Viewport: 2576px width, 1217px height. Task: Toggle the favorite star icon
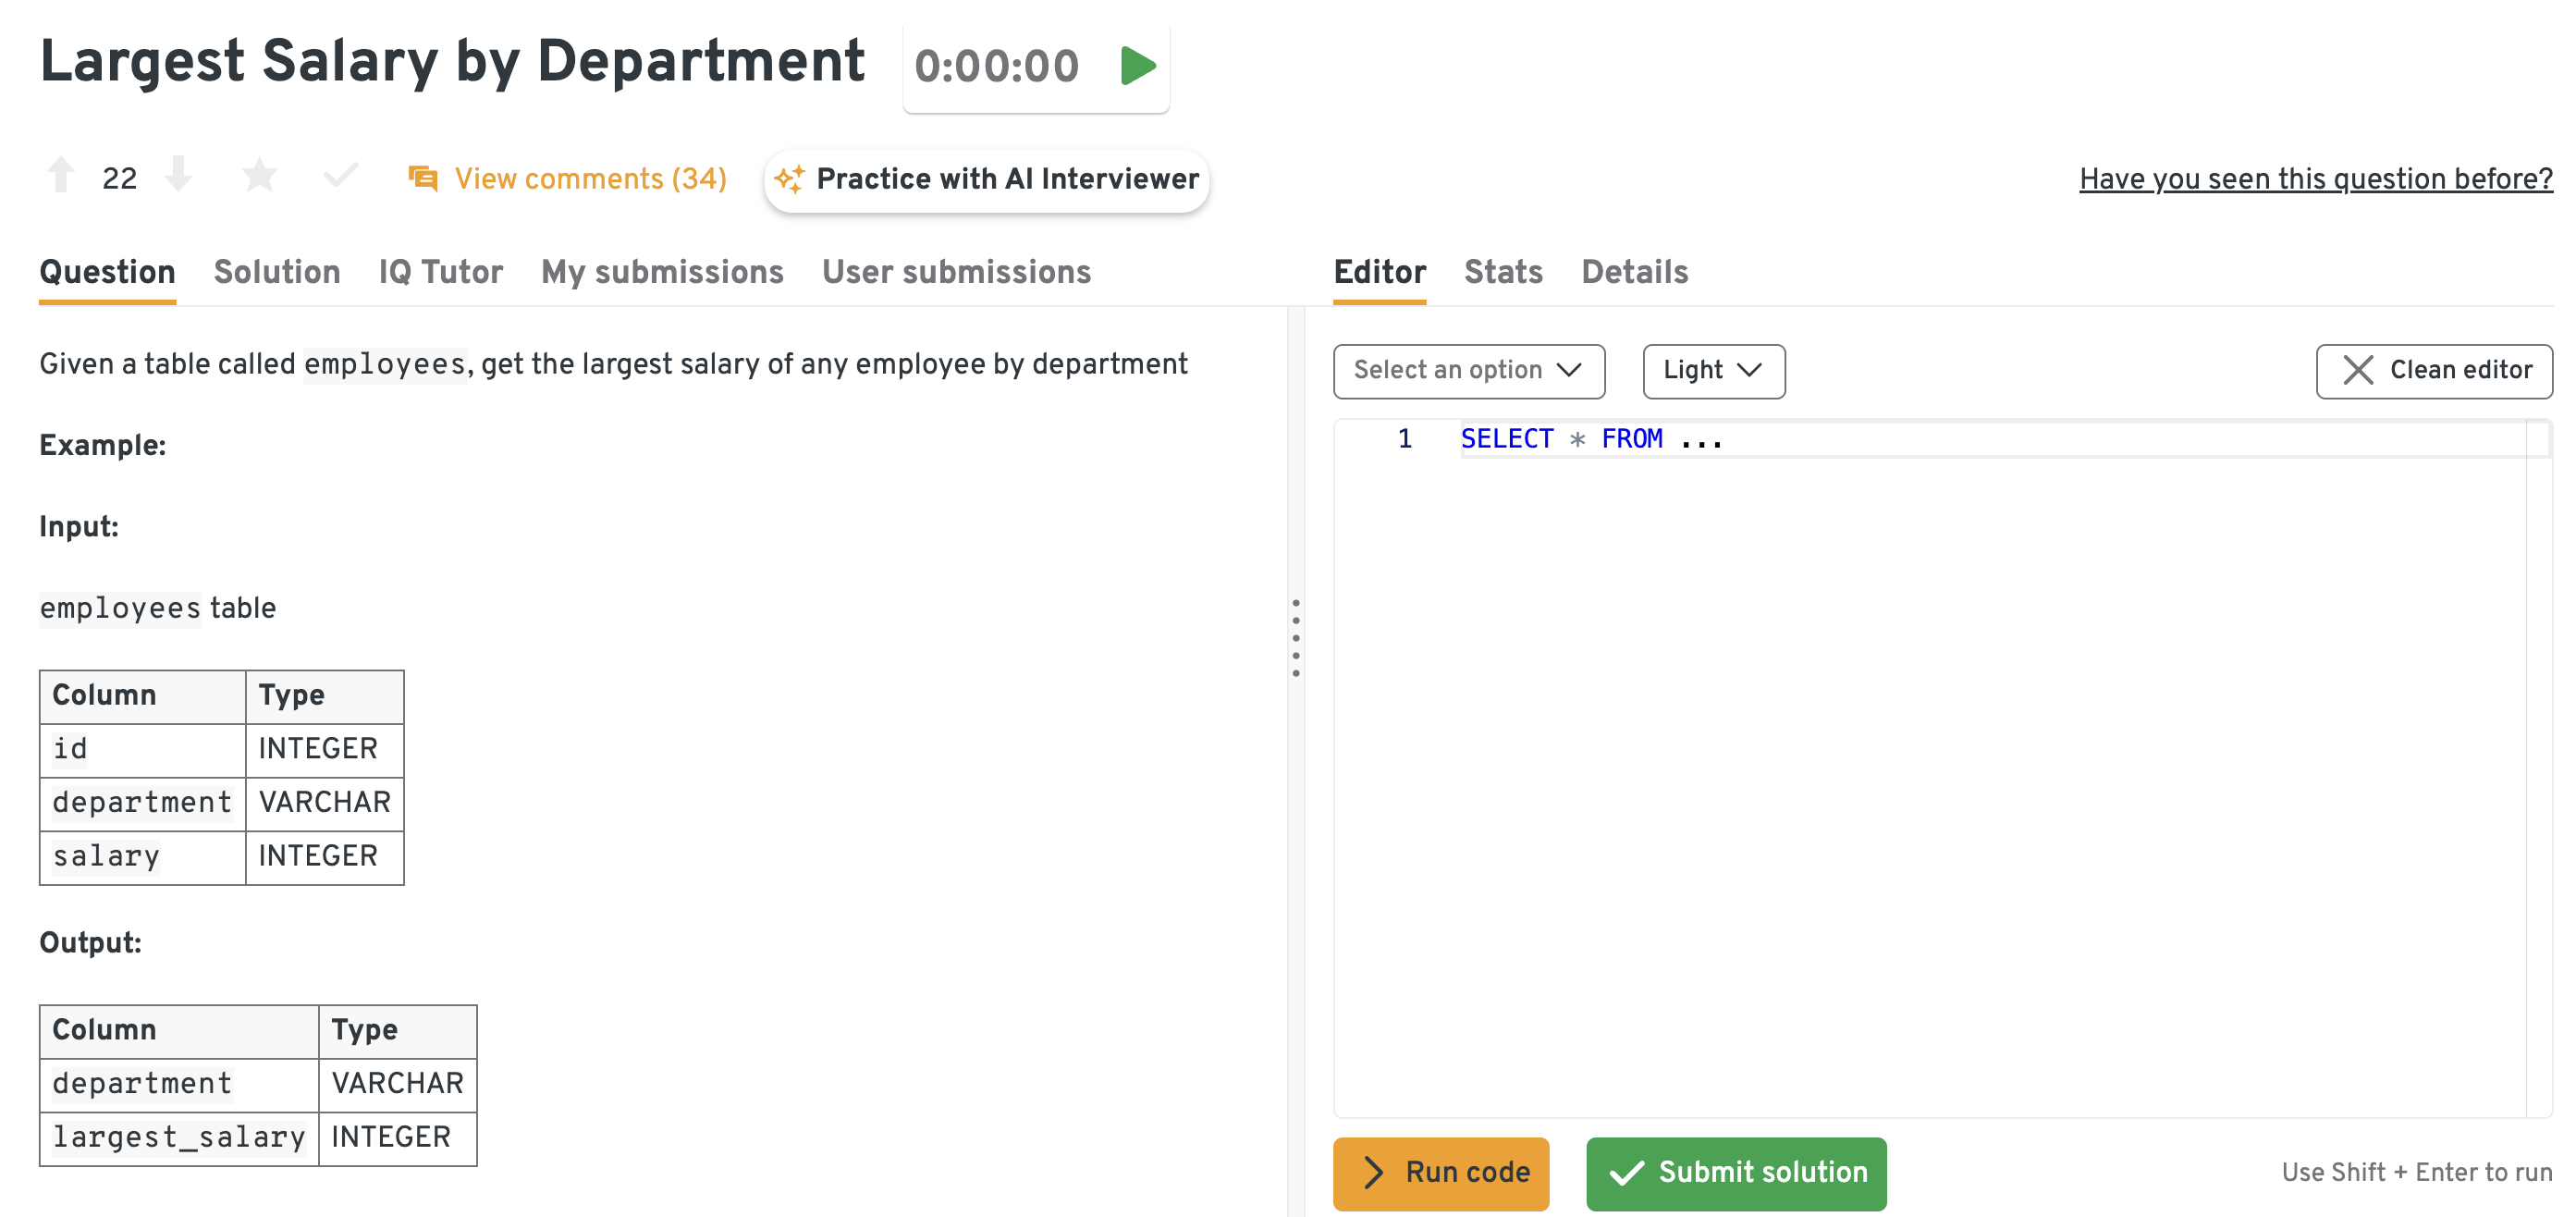(260, 176)
